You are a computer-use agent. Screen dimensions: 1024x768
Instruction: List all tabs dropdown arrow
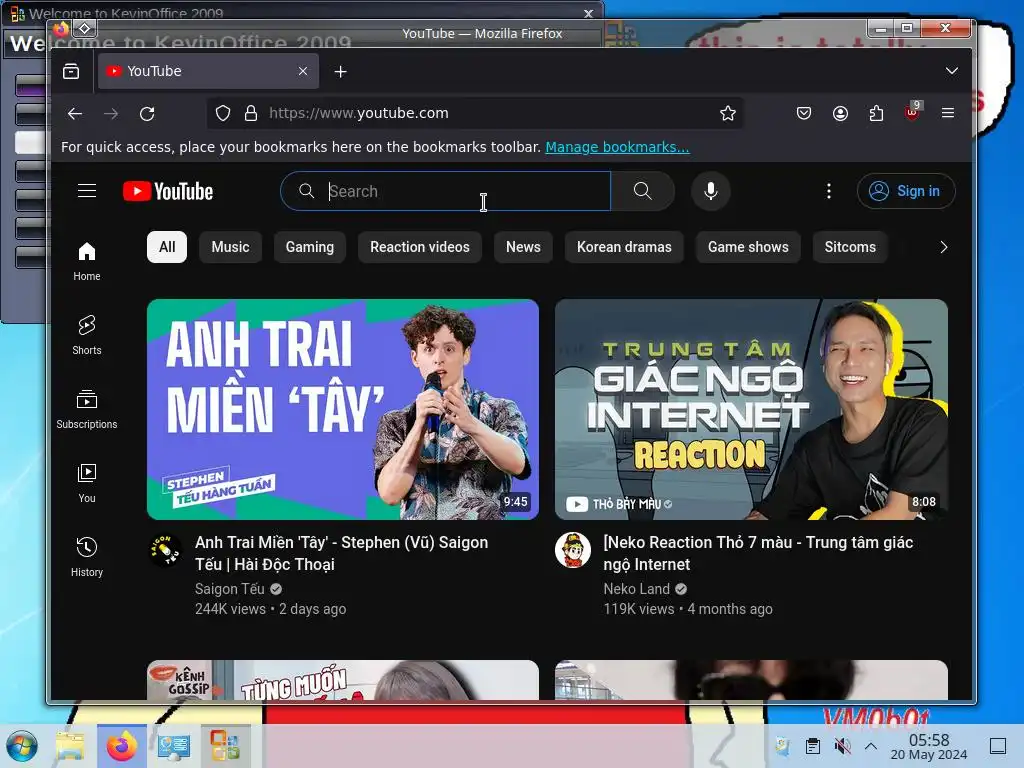pos(952,71)
